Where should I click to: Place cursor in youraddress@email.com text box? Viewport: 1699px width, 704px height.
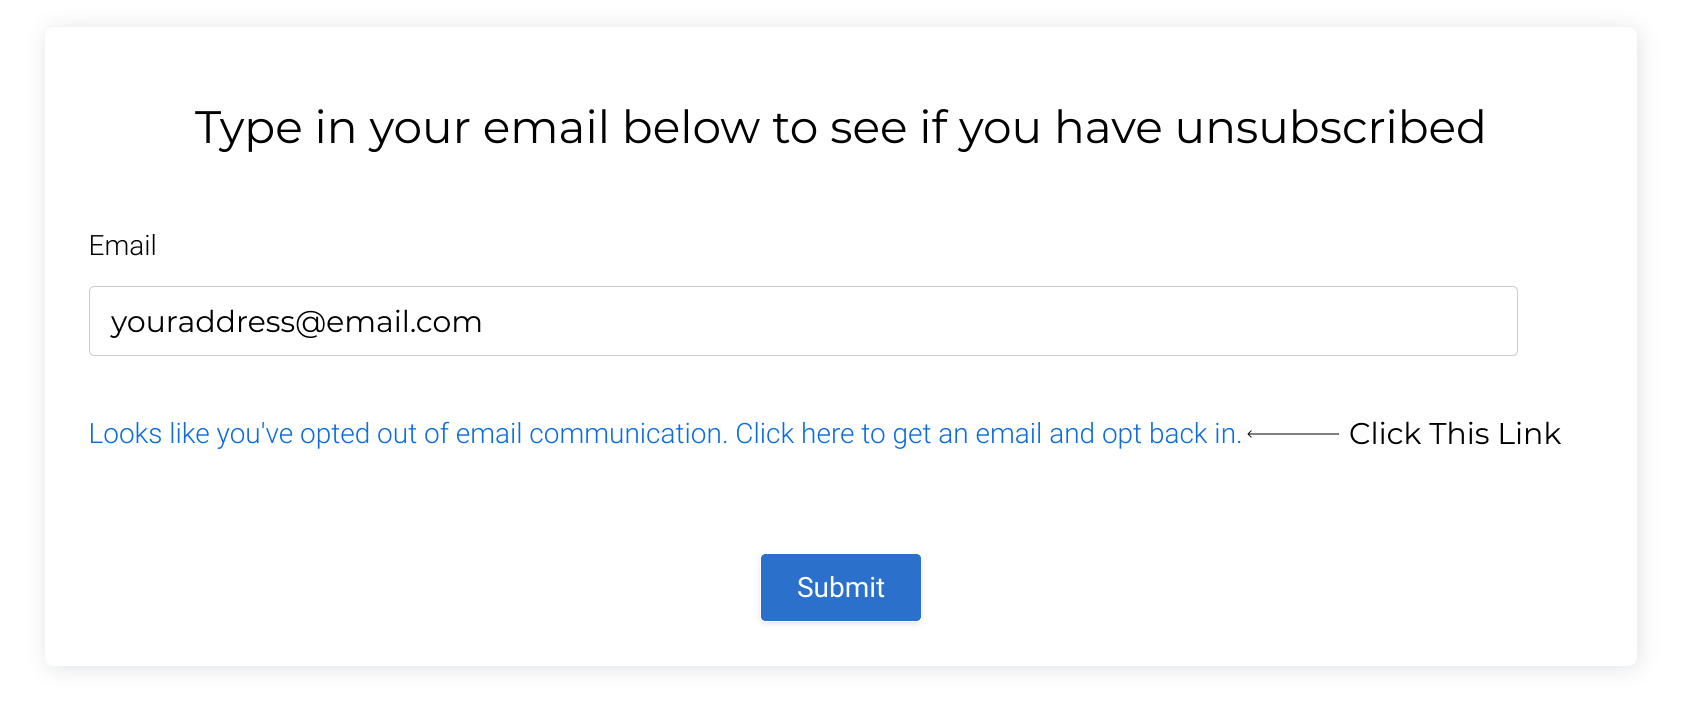click(802, 321)
